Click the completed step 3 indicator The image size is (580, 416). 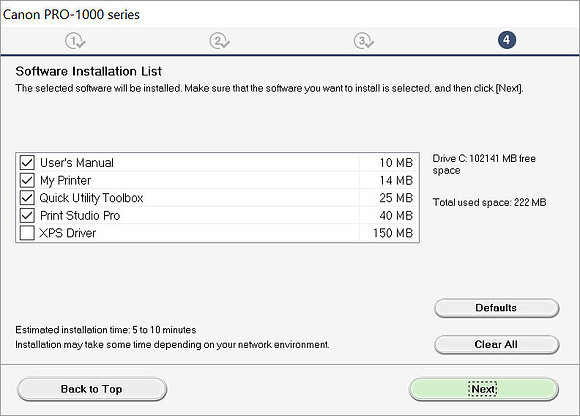[x=364, y=41]
